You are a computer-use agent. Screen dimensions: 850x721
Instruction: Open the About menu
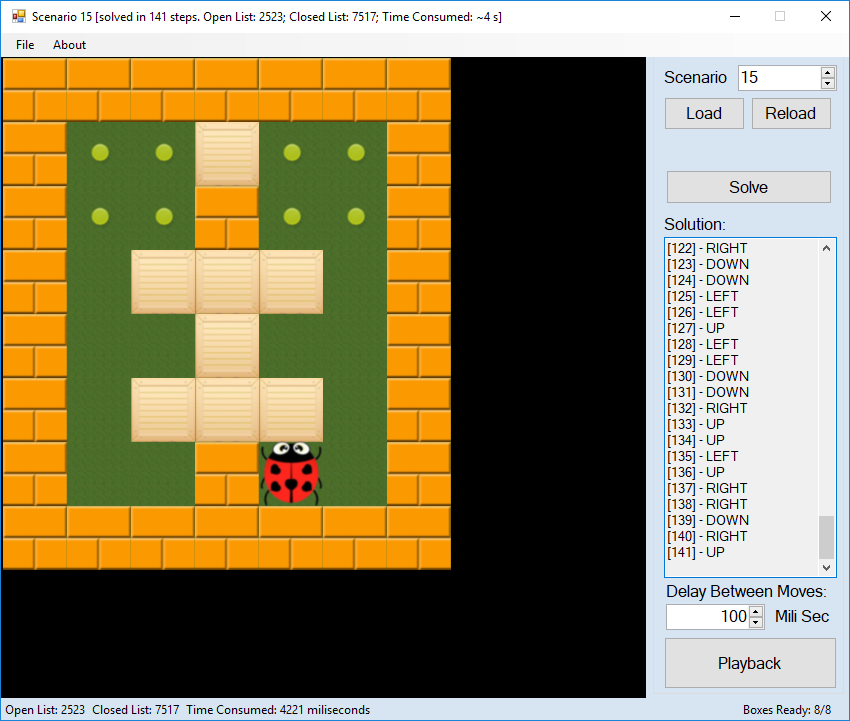click(x=69, y=45)
